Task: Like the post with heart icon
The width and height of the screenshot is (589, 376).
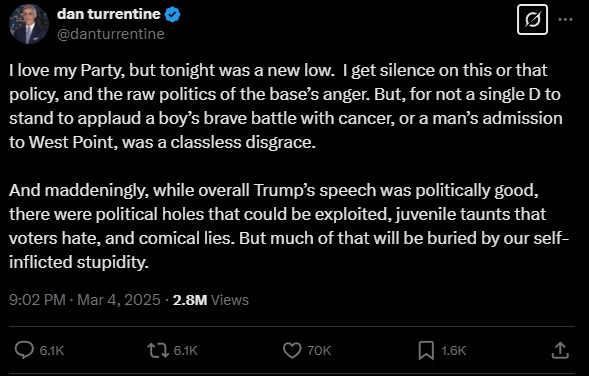Action: point(292,350)
